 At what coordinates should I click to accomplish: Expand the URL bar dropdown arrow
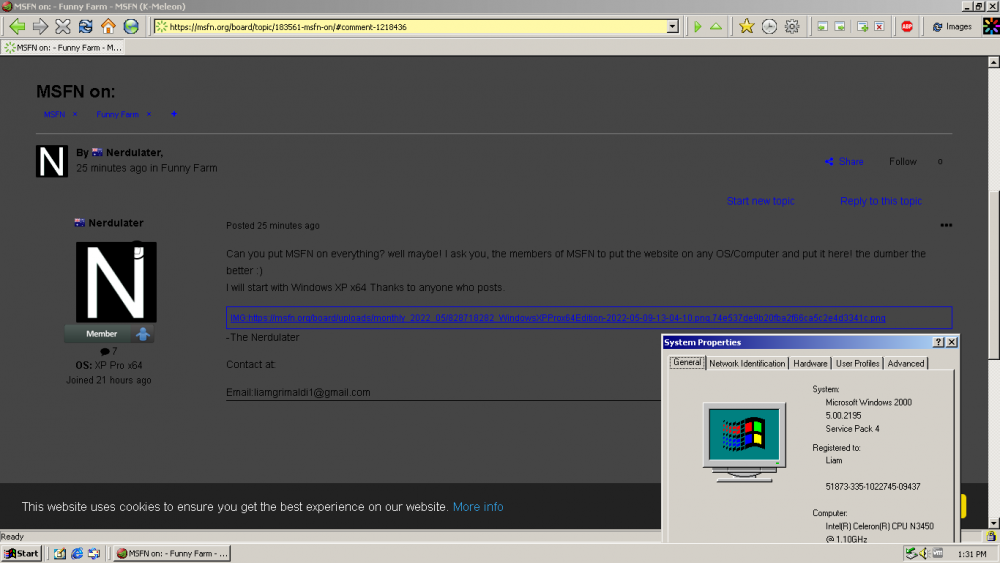tap(672, 27)
